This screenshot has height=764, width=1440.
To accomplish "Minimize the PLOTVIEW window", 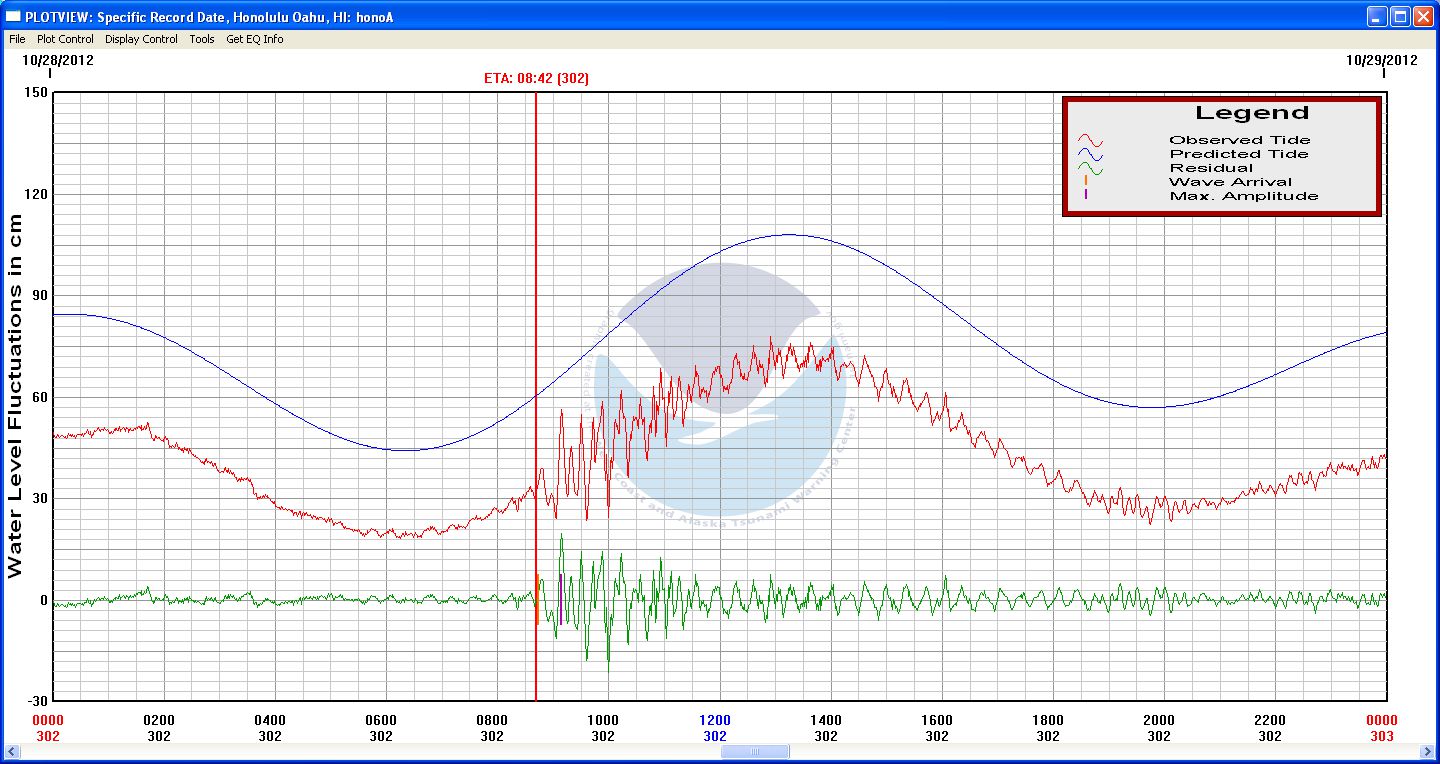I will (x=1378, y=15).
